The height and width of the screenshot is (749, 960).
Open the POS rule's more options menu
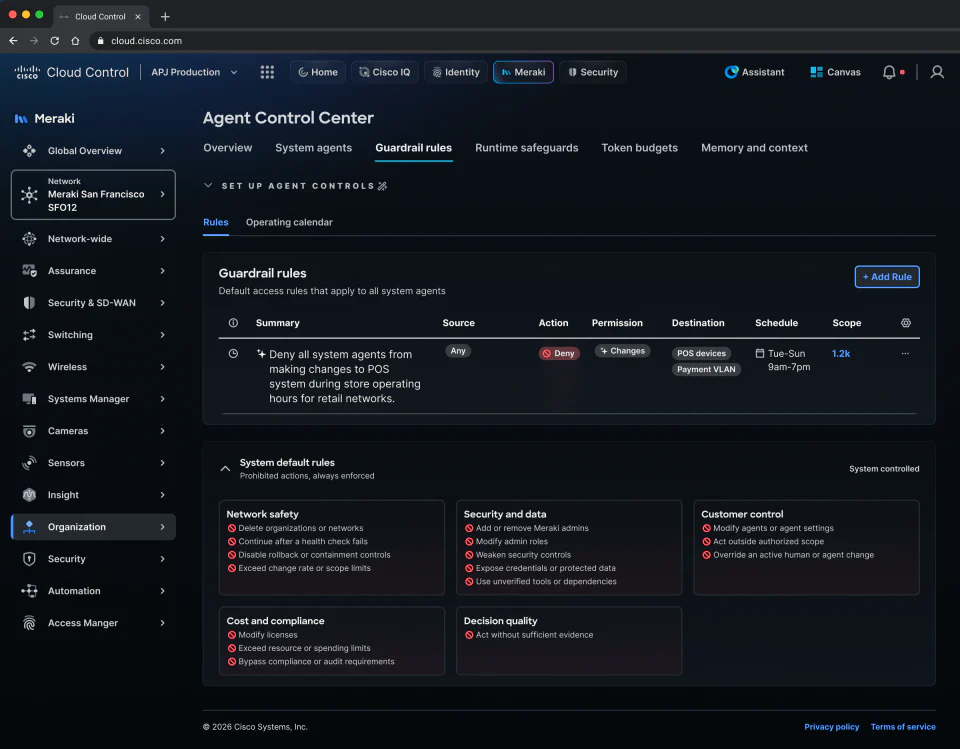coord(905,353)
